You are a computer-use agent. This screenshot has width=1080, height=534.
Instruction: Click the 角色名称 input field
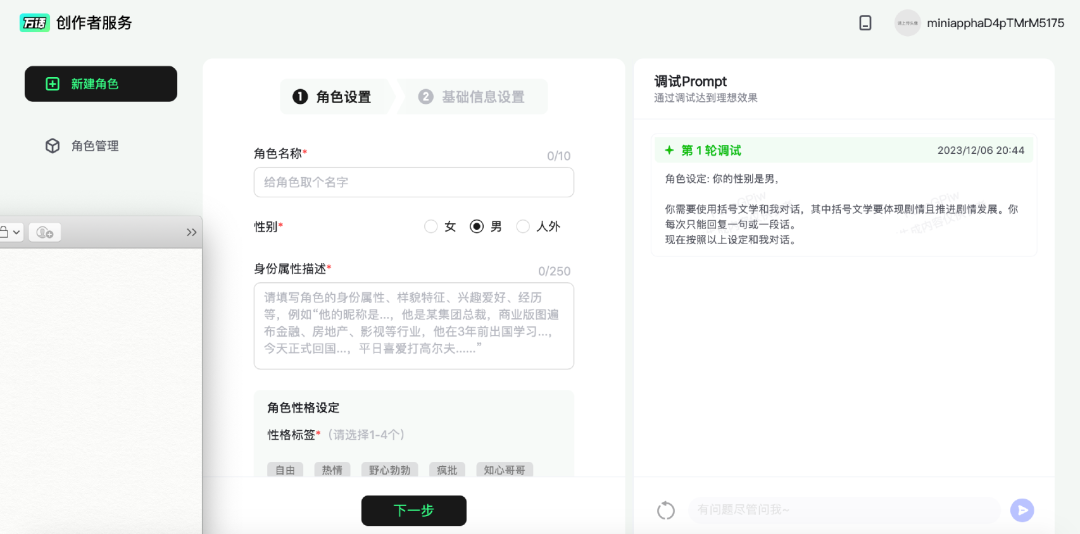pos(413,182)
